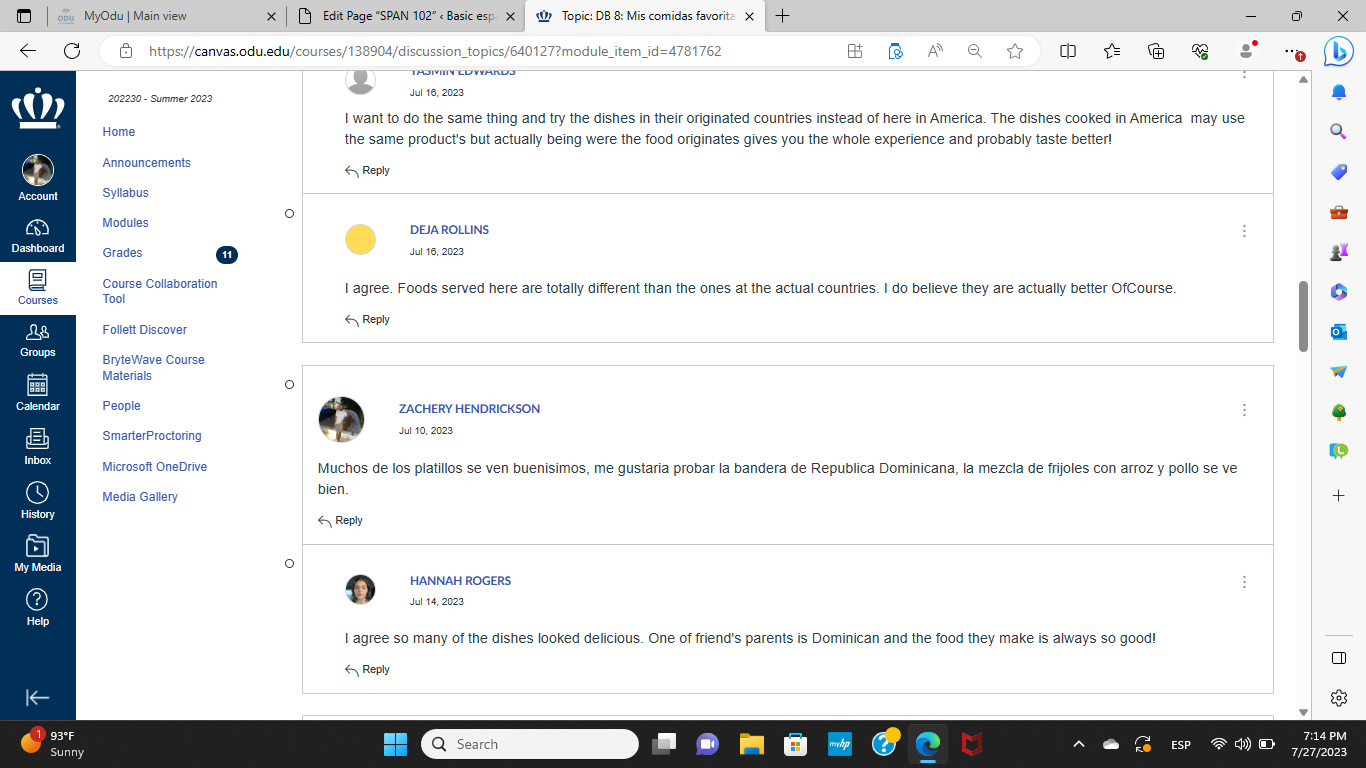Open the Help icon in sidebar
The height and width of the screenshot is (768, 1366).
(37, 607)
